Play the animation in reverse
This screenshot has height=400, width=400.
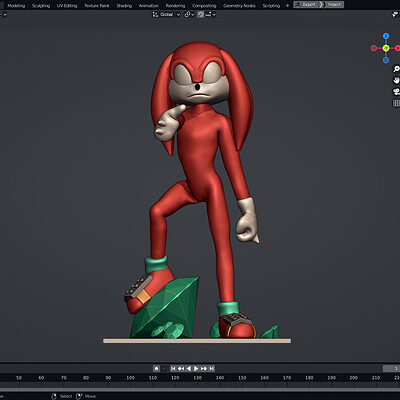pos(188,368)
